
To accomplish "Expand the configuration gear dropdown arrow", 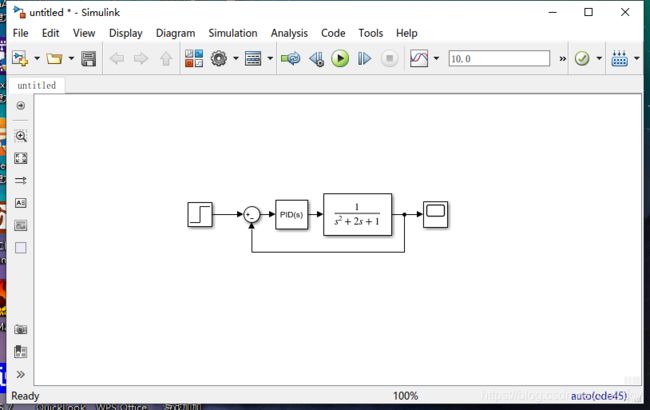I will point(235,58).
